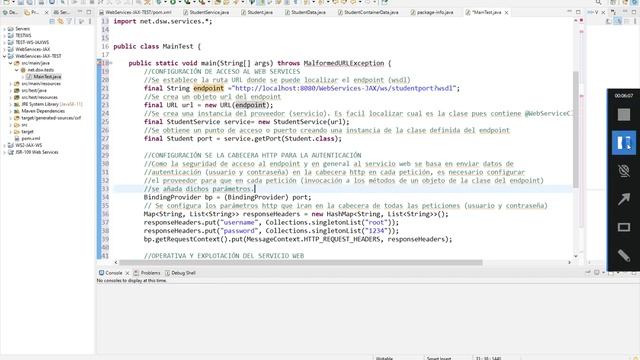
Task: Select the recorder pen tool
Action: (624, 256)
